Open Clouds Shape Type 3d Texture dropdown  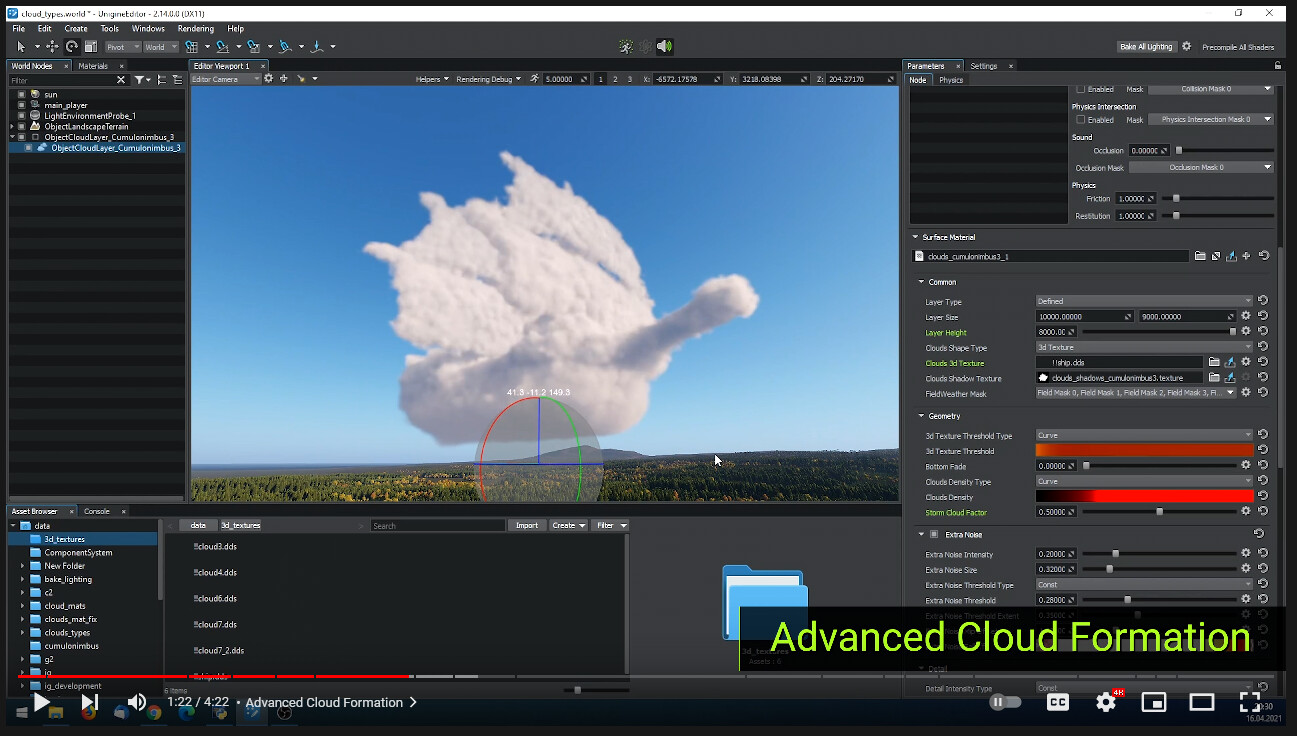point(1143,347)
